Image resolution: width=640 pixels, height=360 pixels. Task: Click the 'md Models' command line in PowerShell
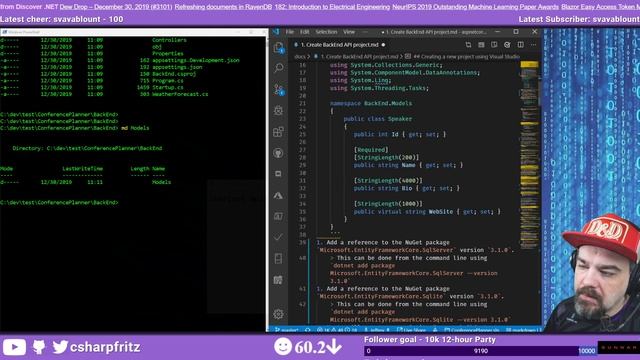pos(74,128)
